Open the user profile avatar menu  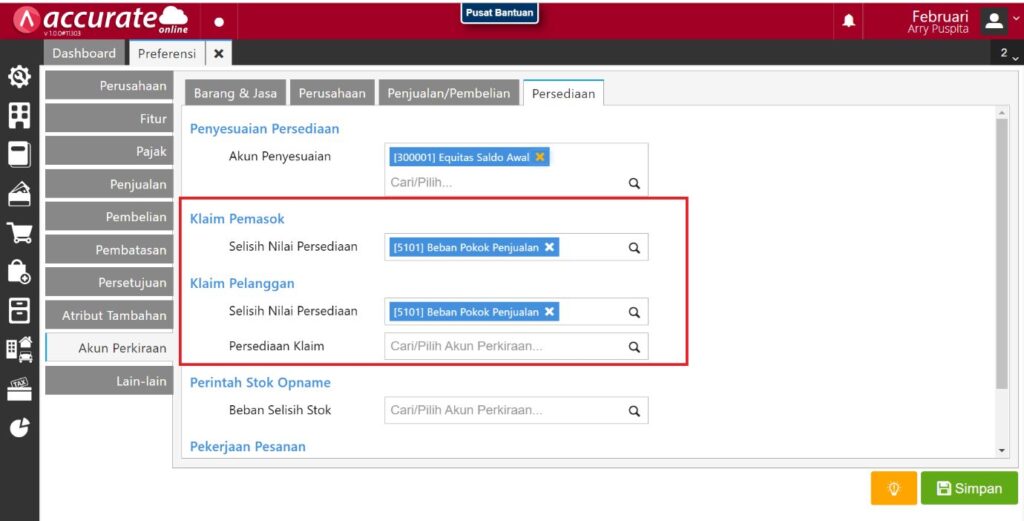coord(994,21)
